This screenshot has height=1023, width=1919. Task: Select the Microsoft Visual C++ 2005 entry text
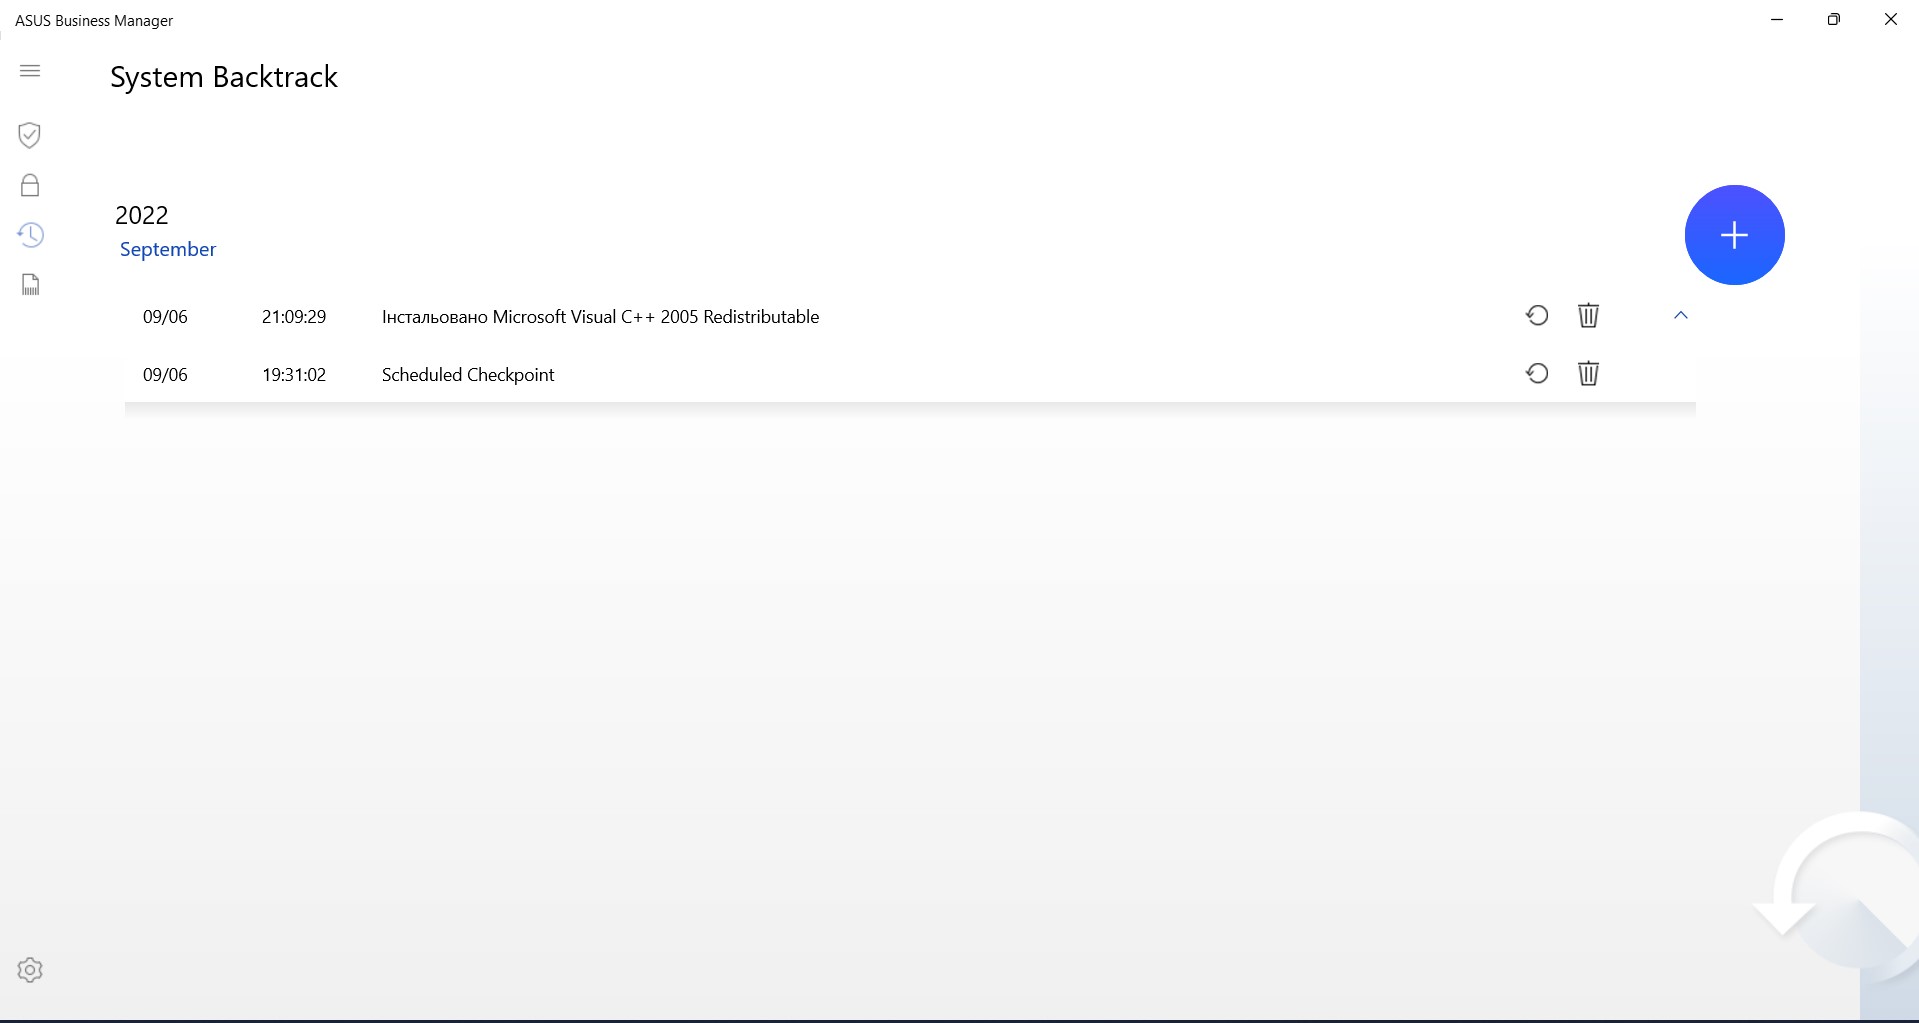click(600, 317)
